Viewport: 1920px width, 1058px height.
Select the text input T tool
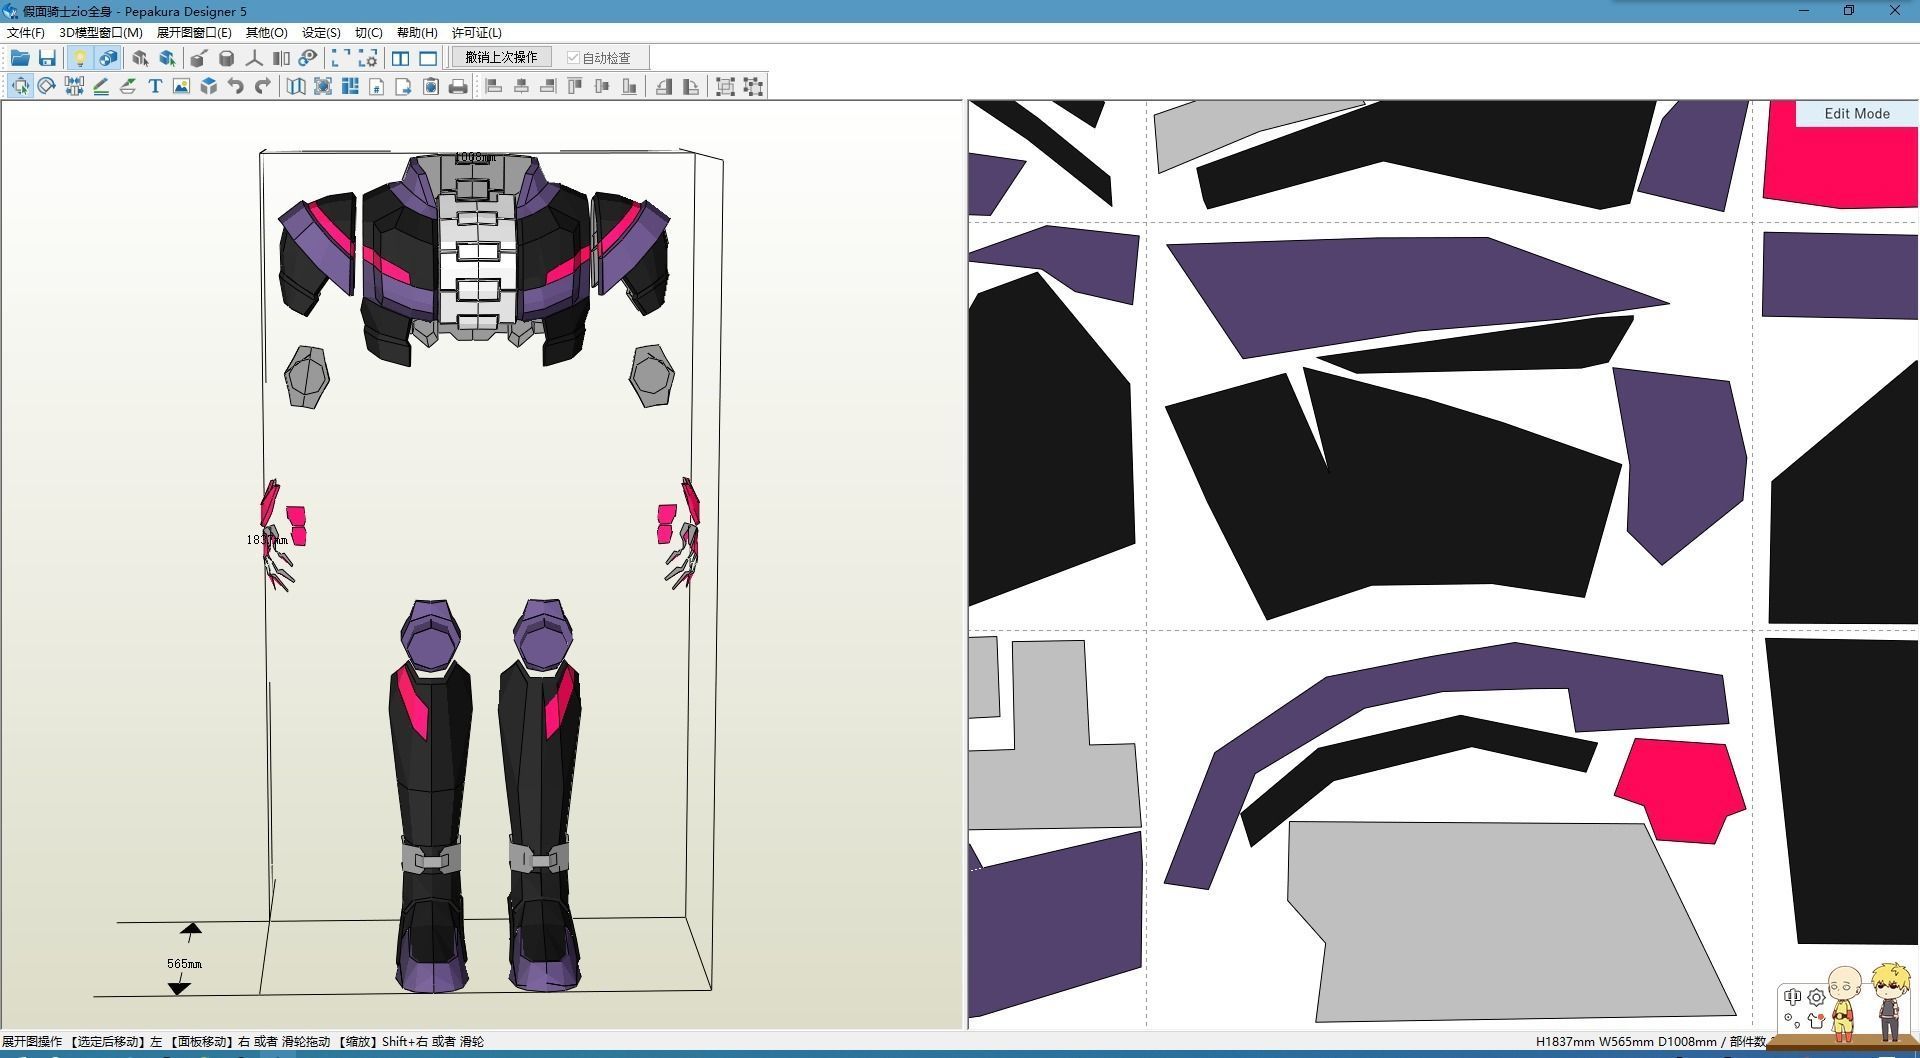pos(155,86)
